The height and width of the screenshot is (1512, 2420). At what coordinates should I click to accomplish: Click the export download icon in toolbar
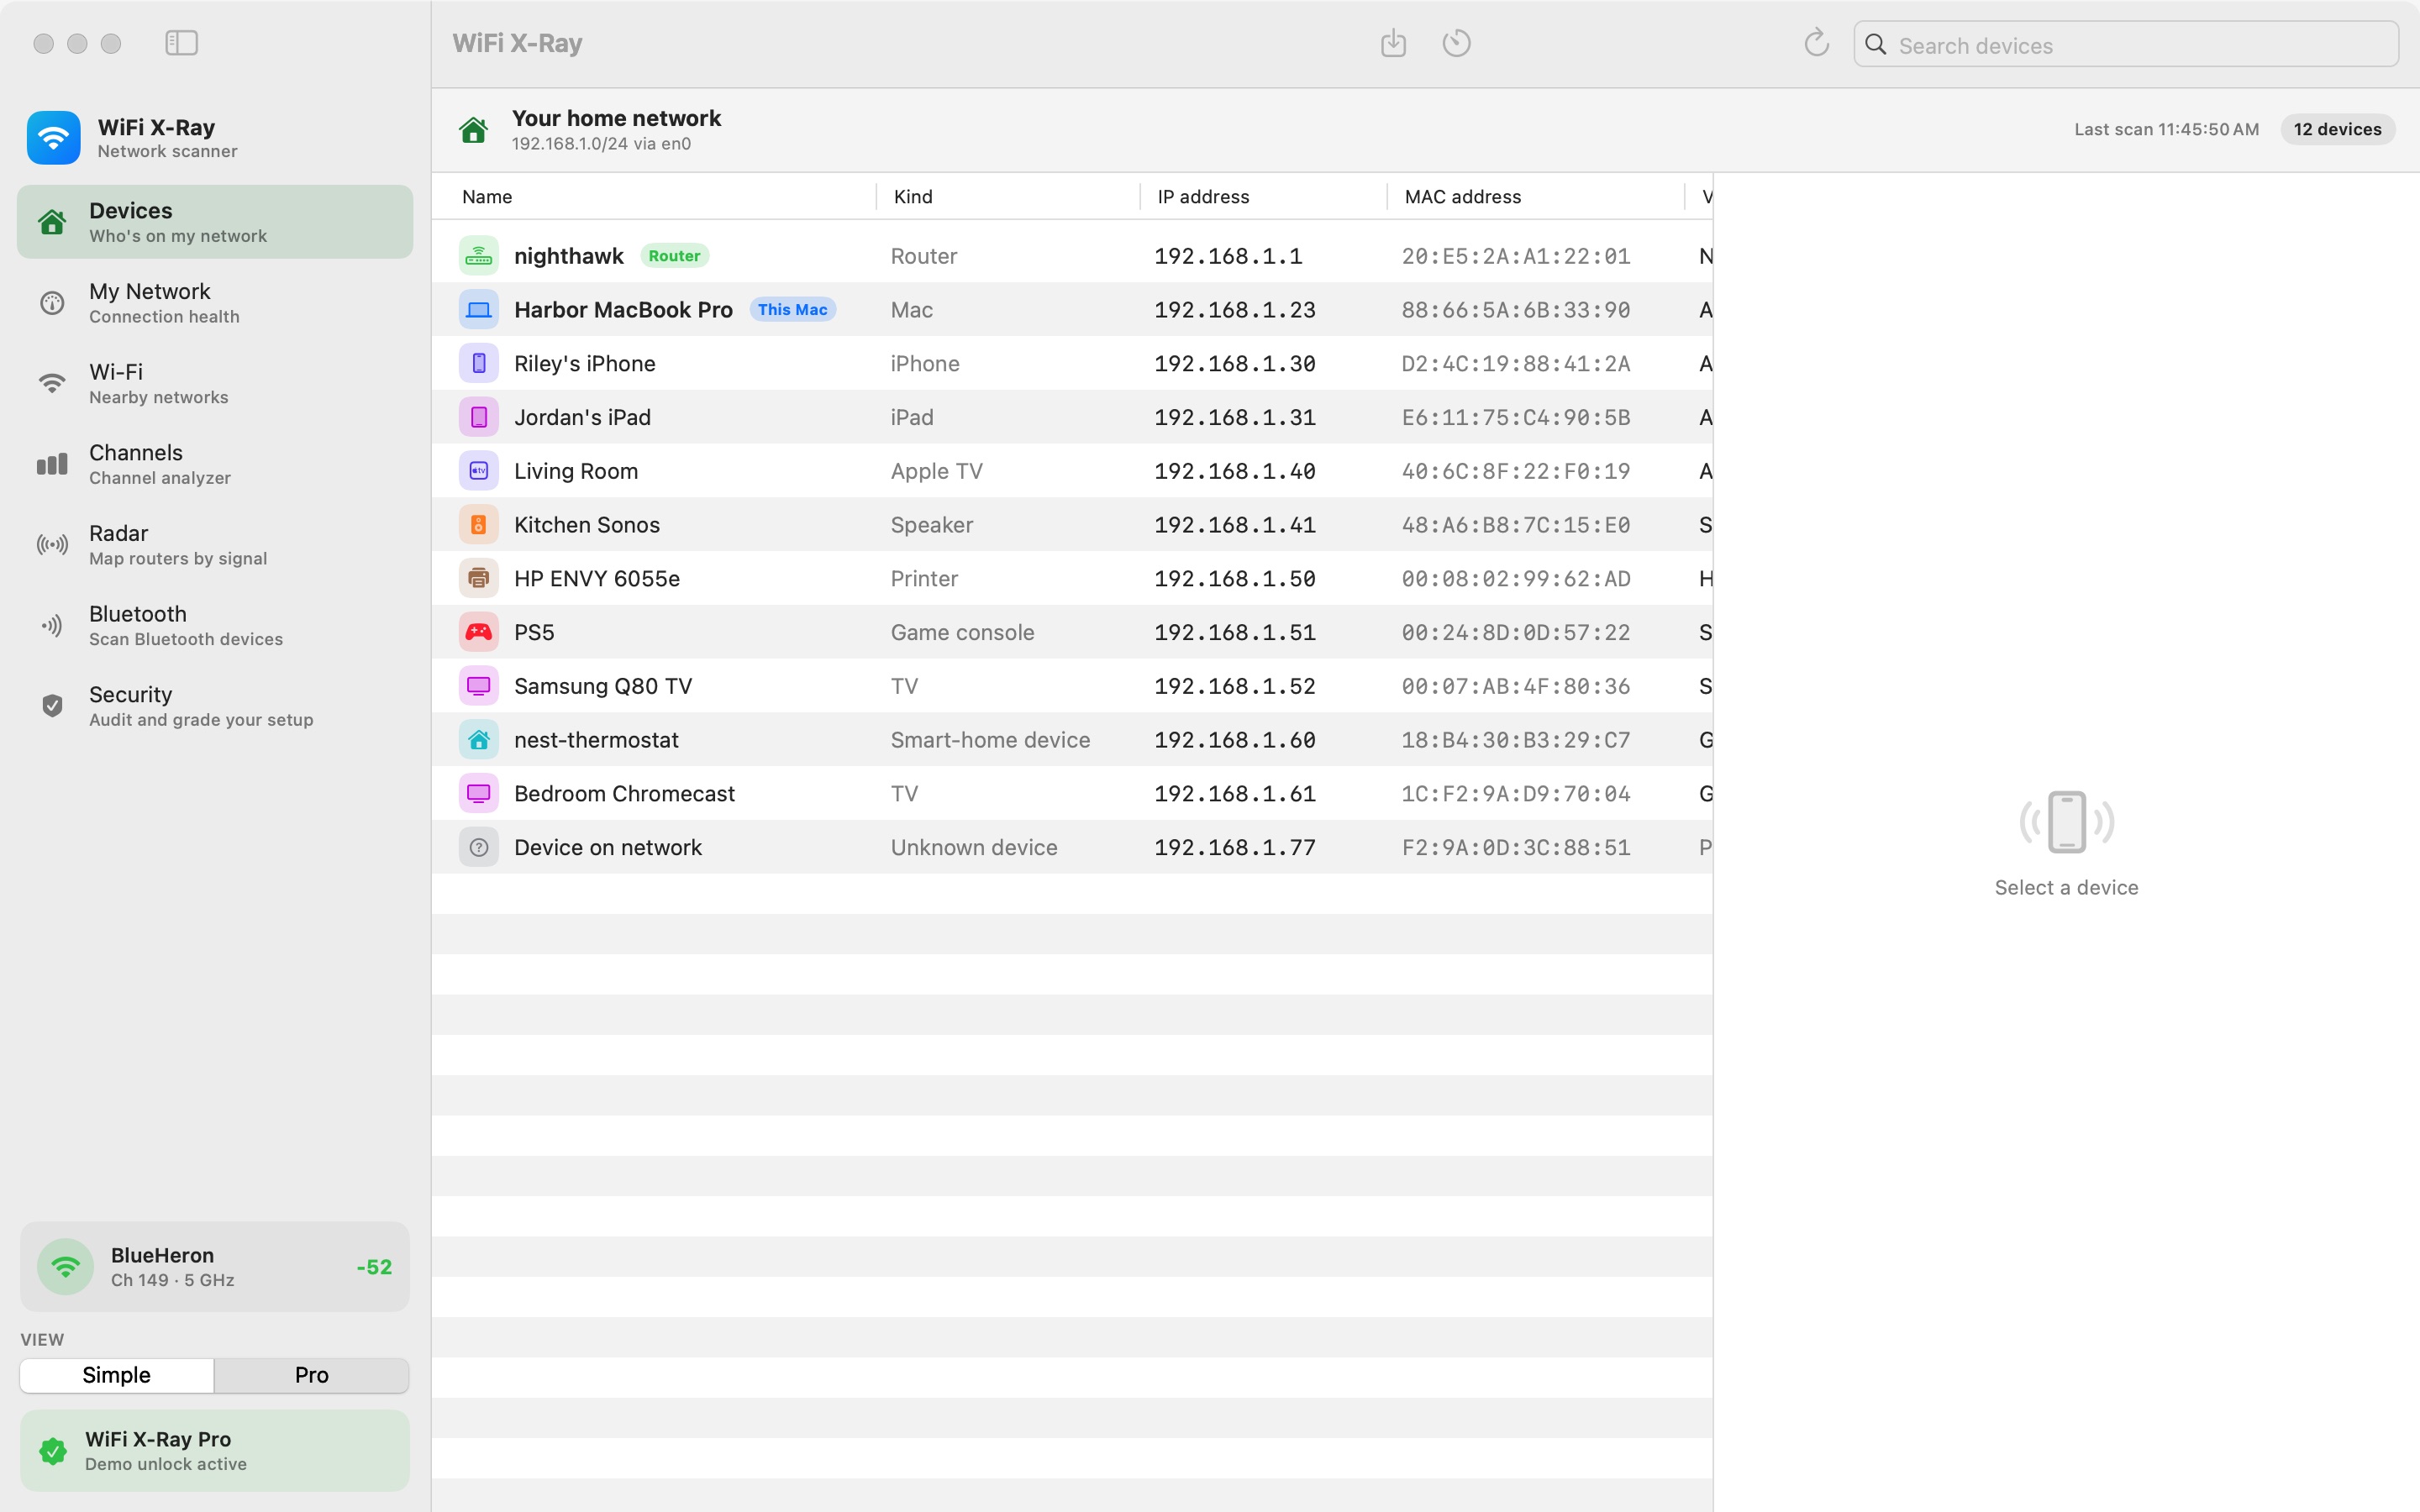point(1393,43)
